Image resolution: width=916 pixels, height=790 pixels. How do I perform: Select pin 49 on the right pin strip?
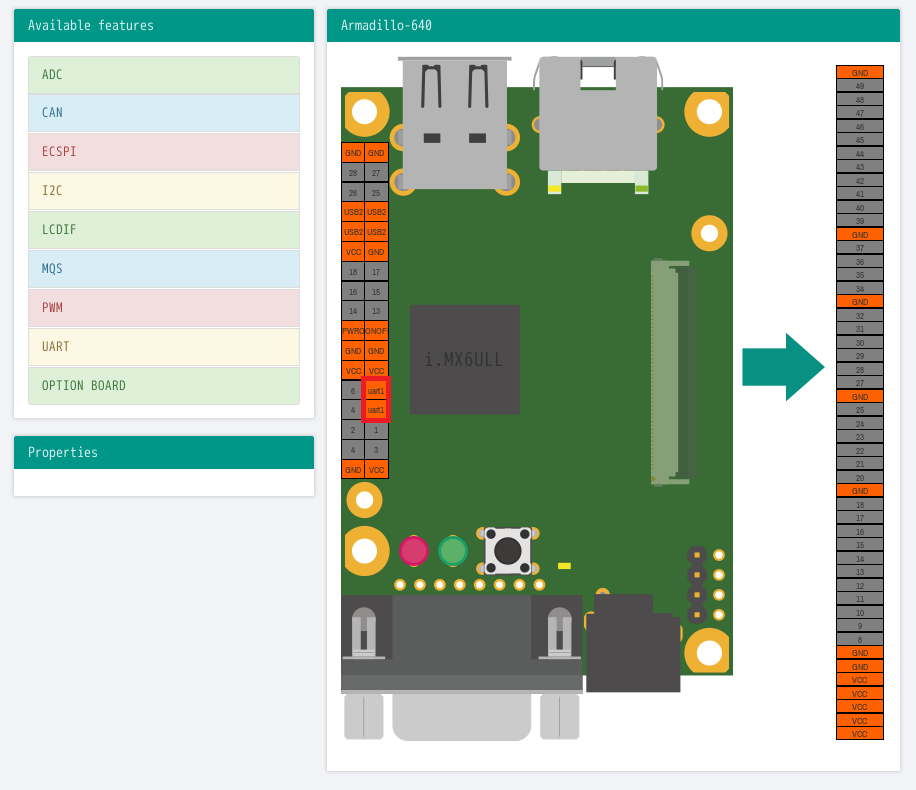point(859,86)
